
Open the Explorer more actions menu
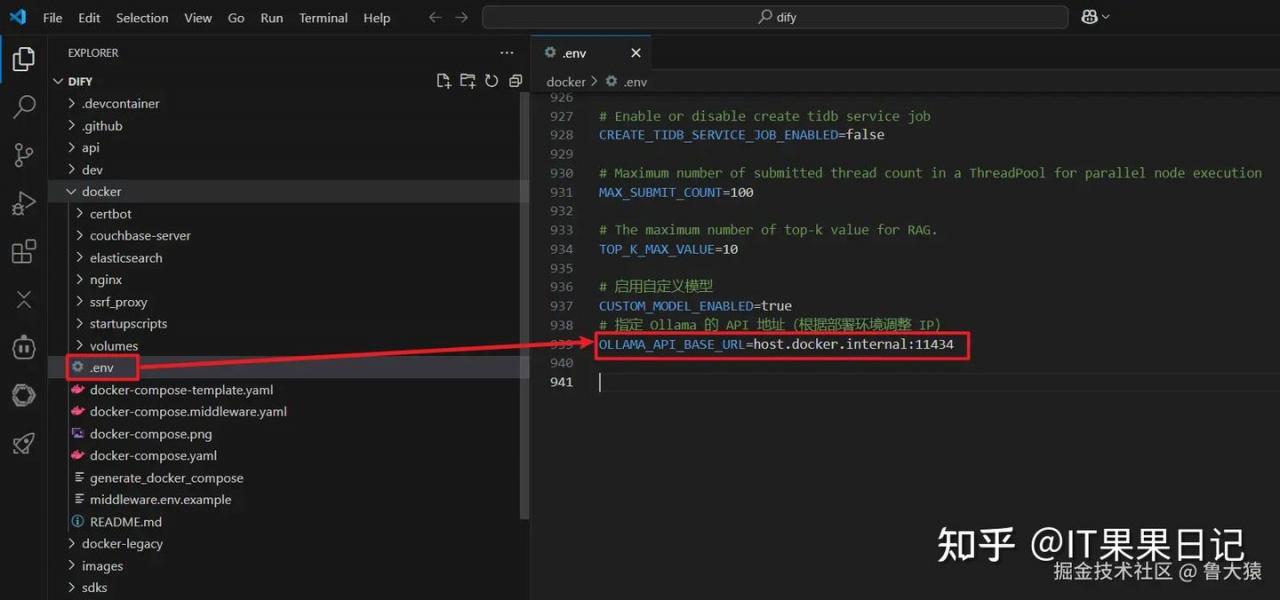pos(507,53)
